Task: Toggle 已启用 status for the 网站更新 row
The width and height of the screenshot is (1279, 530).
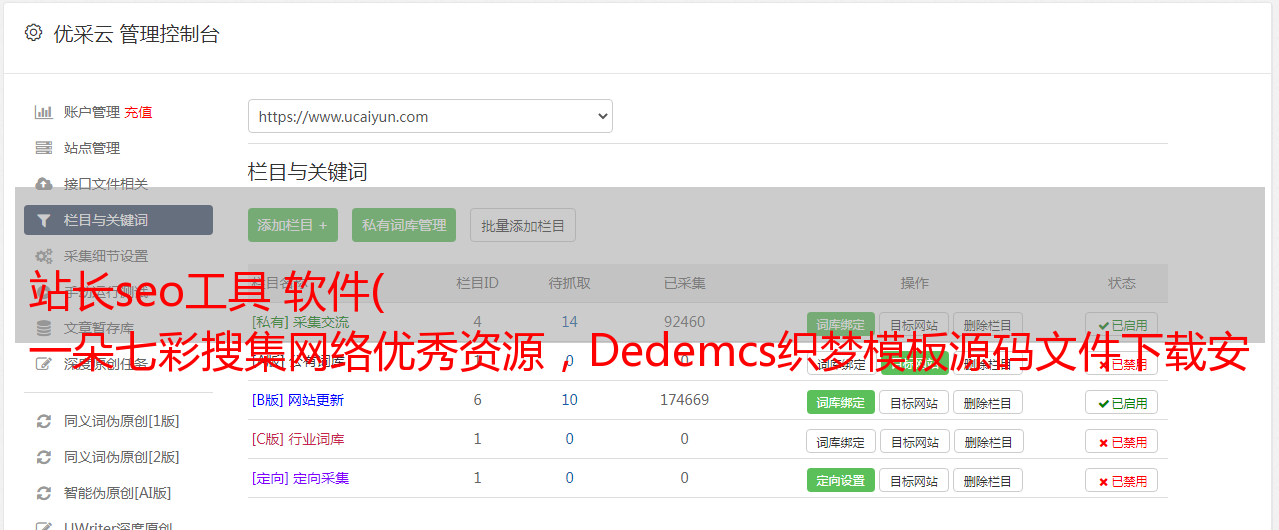Action: pos(1122,402)
